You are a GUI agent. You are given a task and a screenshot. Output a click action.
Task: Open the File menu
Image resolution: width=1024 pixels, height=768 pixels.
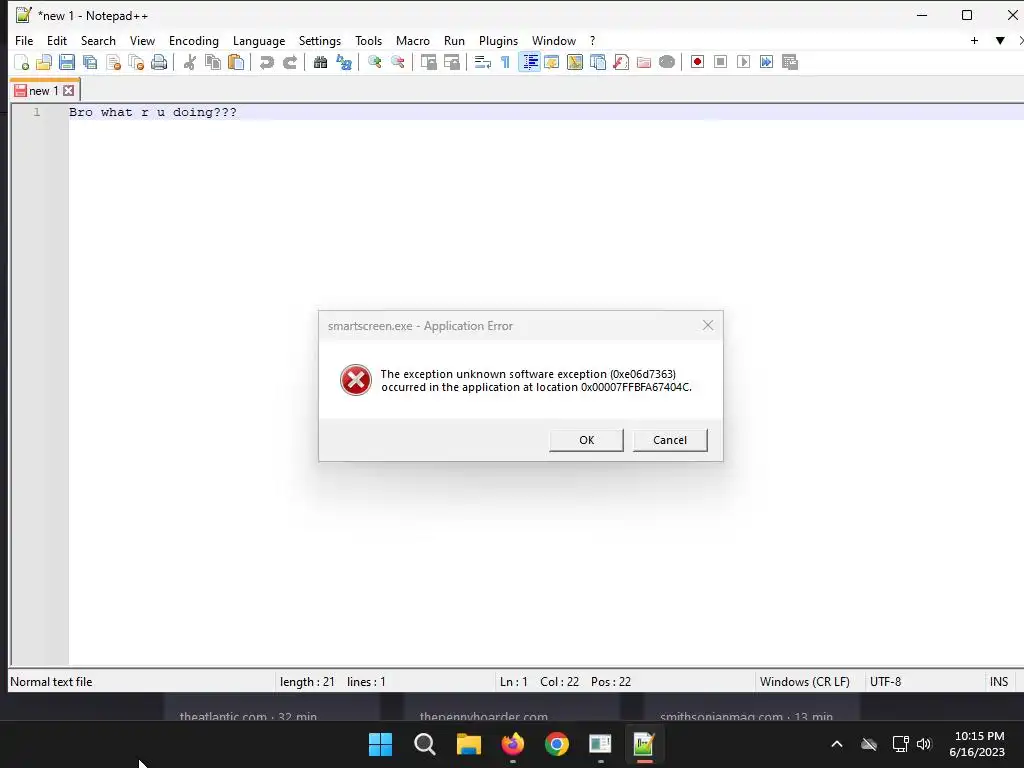click(x=24, y=40)
